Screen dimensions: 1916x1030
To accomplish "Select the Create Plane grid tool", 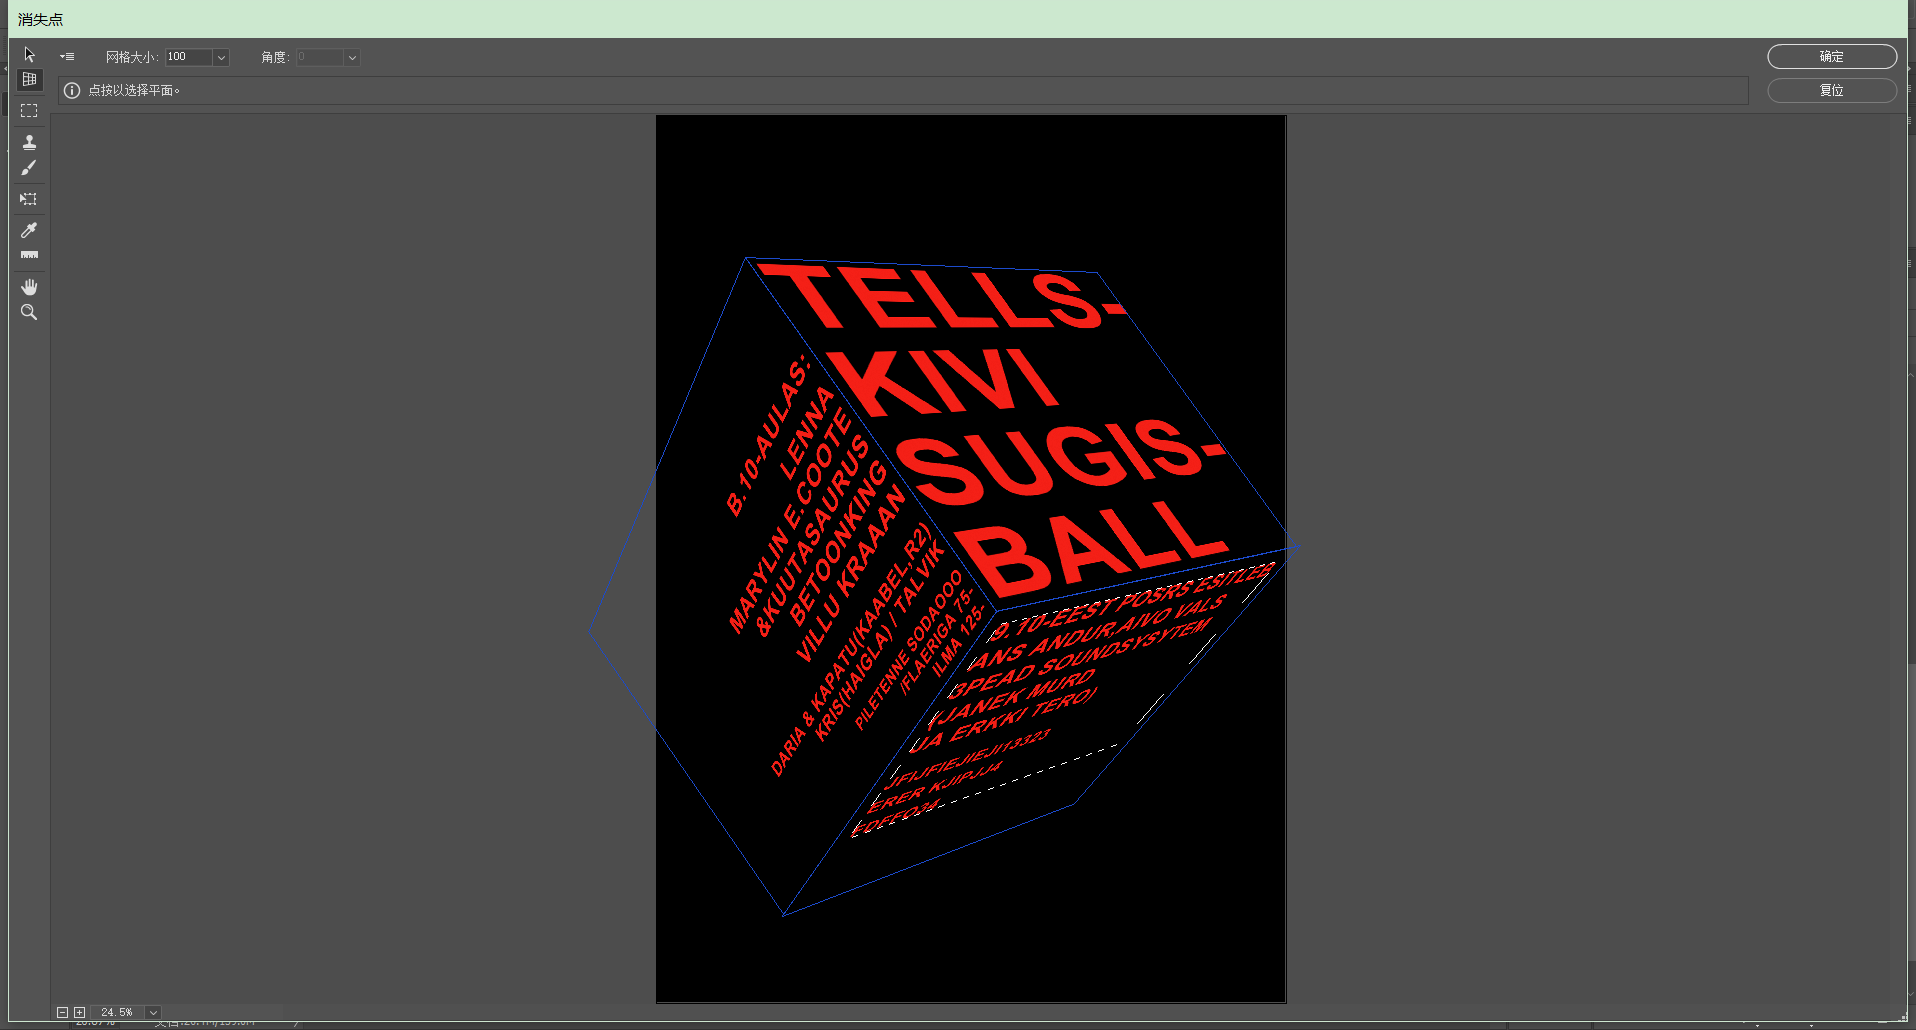I will [29, 79].
